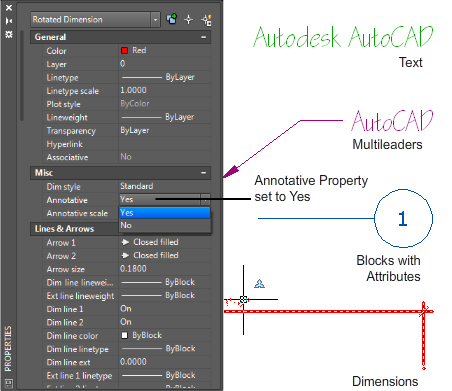452x391 pixels.
Task: Toggle auto-hide on Properties palette
Action: coord(9,21)
